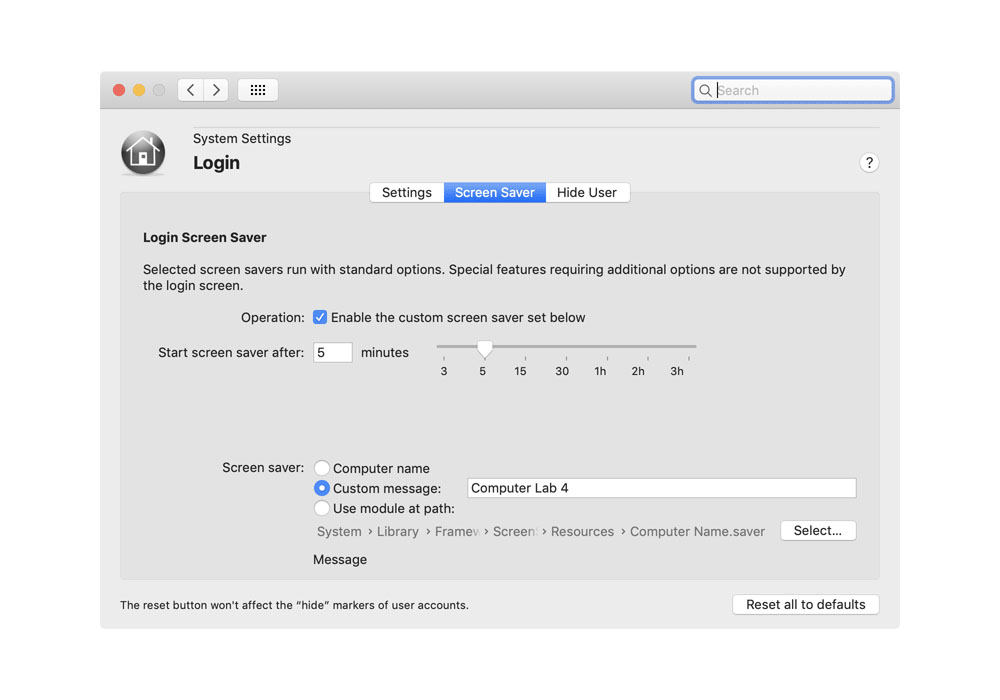Choose Use module at path radio option

(321, 509)
